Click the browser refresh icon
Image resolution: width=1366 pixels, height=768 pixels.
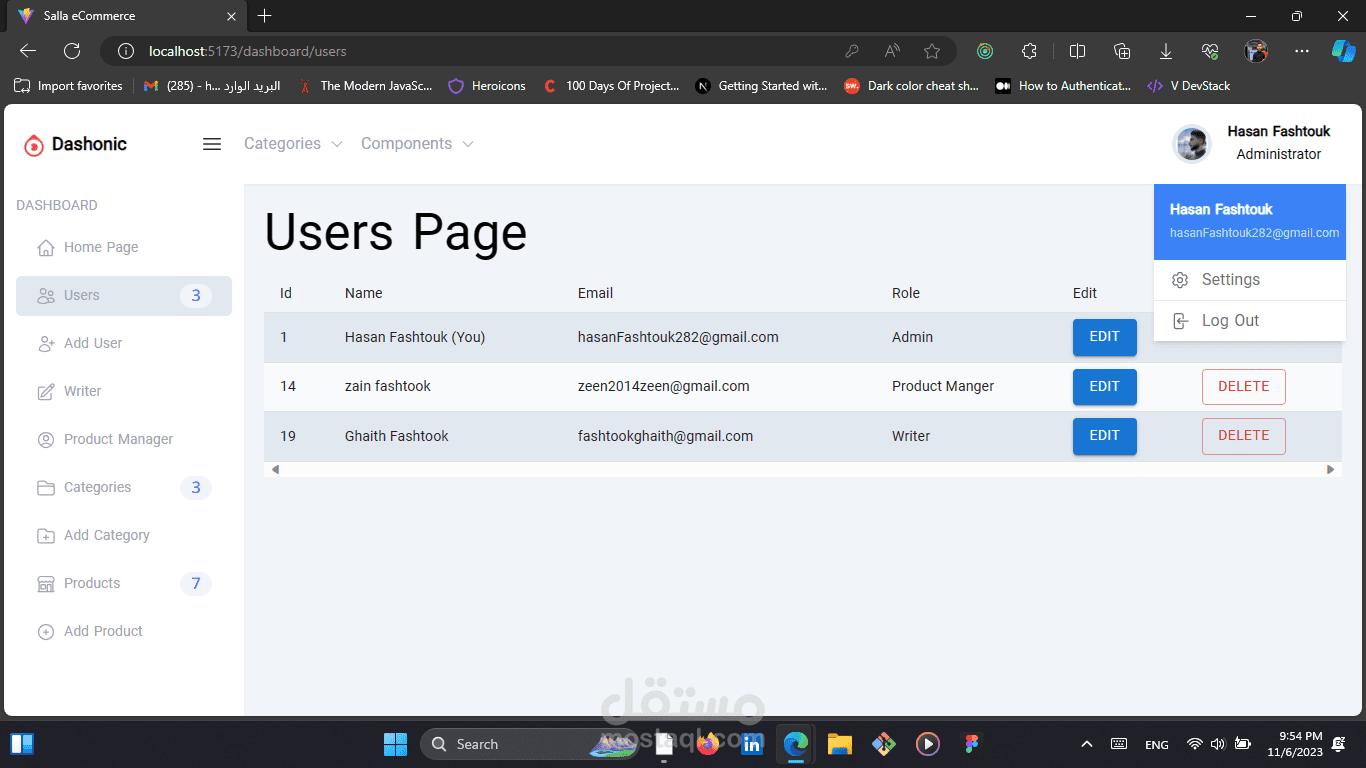click(x=72, y=51)
